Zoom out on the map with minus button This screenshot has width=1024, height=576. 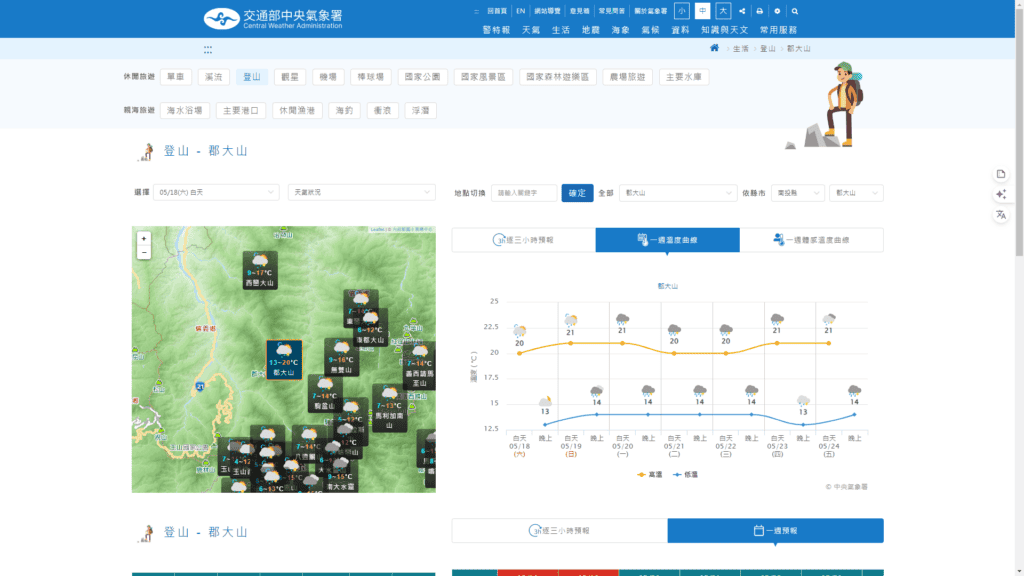tap(144, 253)
